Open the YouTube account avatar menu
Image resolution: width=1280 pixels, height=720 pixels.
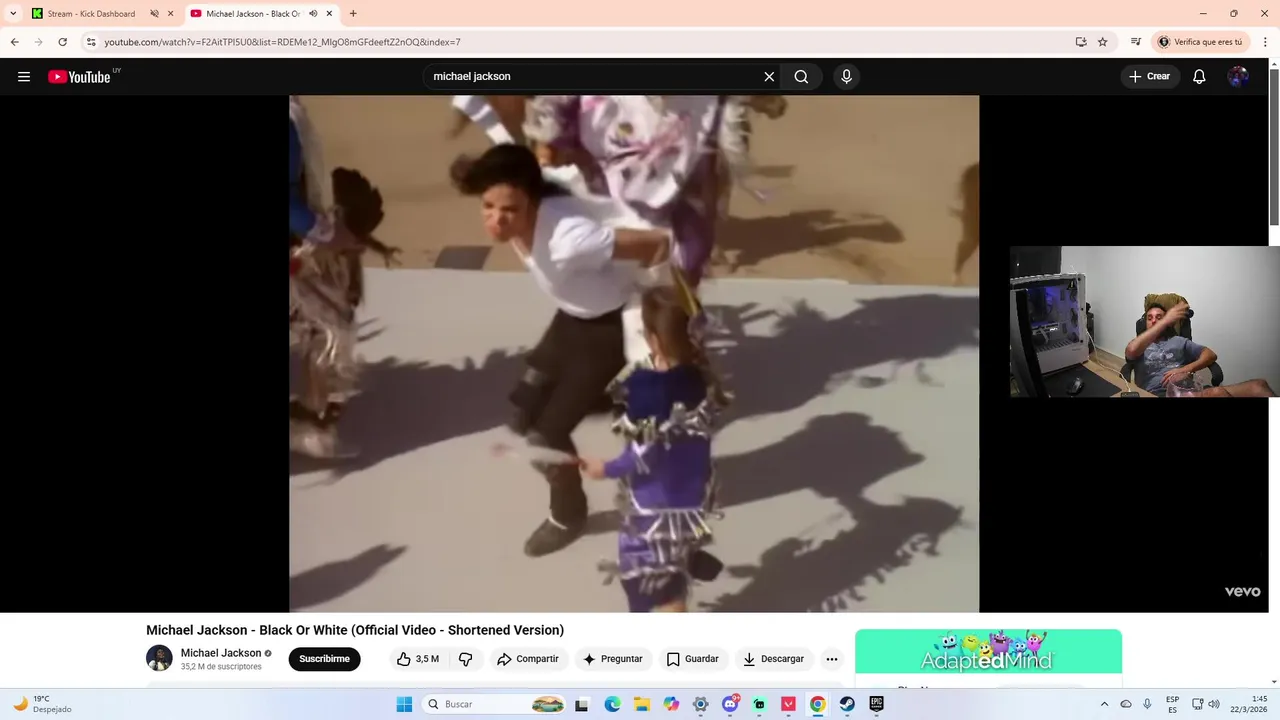[x=1238, y=77]
